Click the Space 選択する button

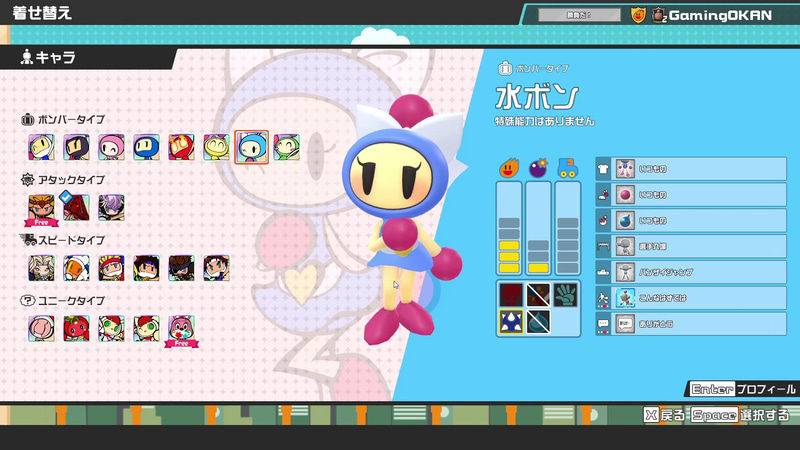[x=740, y=415]
